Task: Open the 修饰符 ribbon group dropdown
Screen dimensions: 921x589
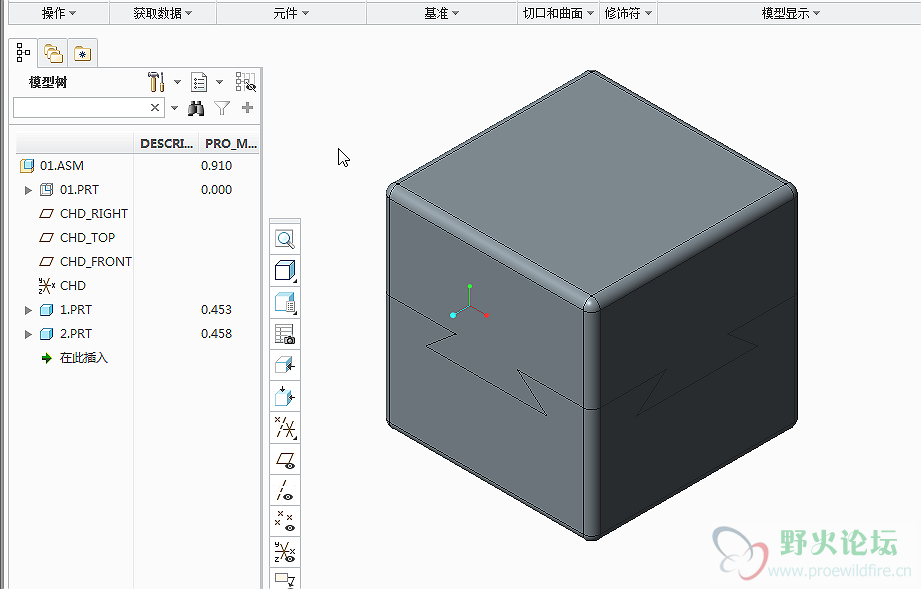Action: click(628, 13)
